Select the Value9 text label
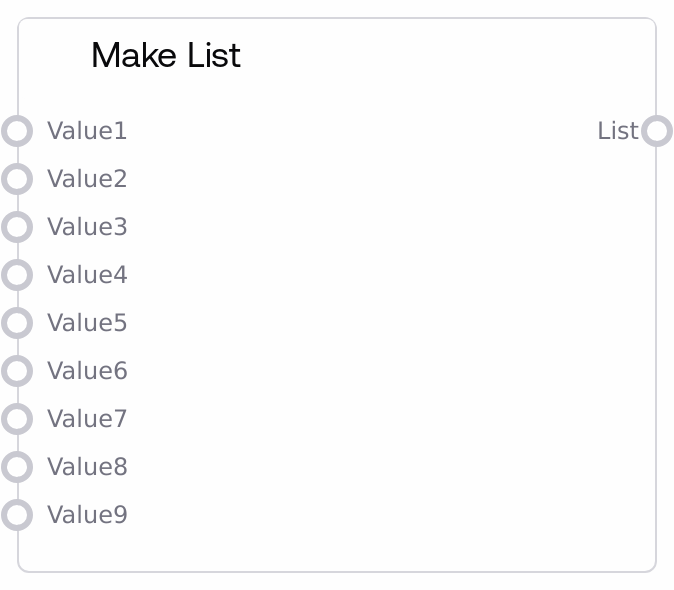The image size is (674, 590). (x=87, y=515)
